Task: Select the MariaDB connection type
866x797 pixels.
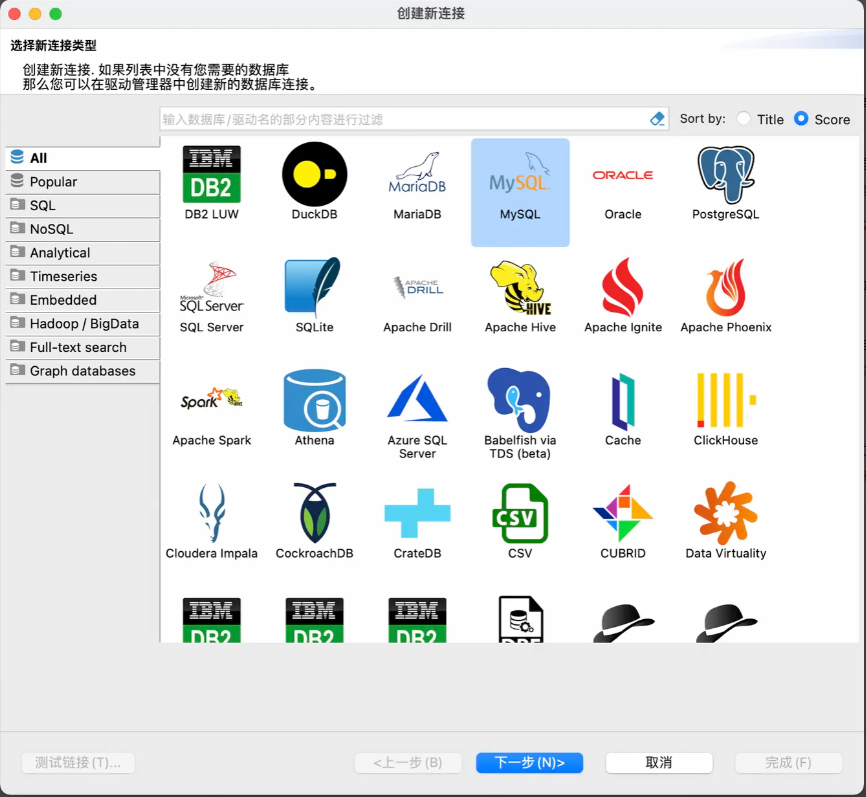Action: 417,173
